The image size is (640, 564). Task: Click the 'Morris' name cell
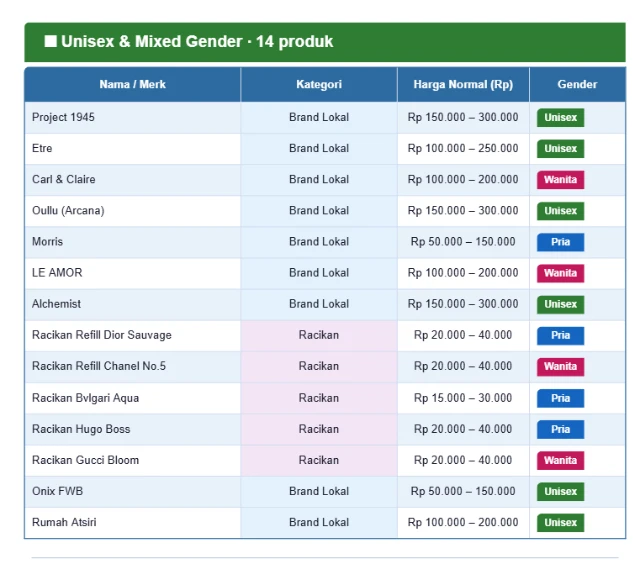pos(133,242)
